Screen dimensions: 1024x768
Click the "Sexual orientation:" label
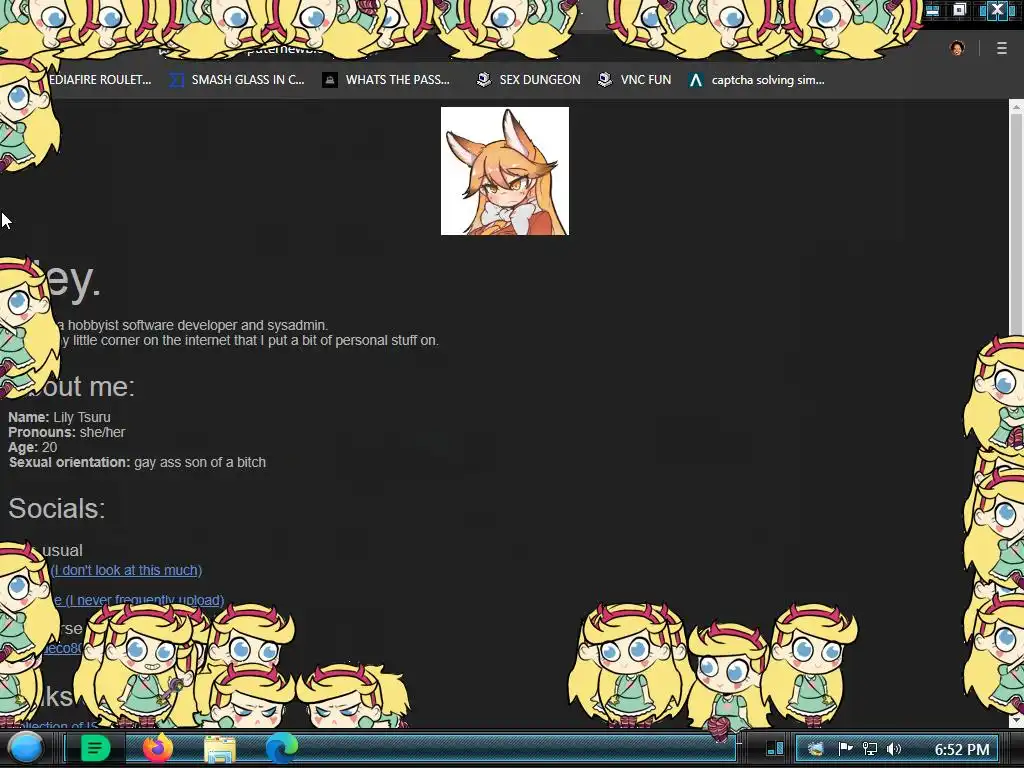tap(69, 462)
